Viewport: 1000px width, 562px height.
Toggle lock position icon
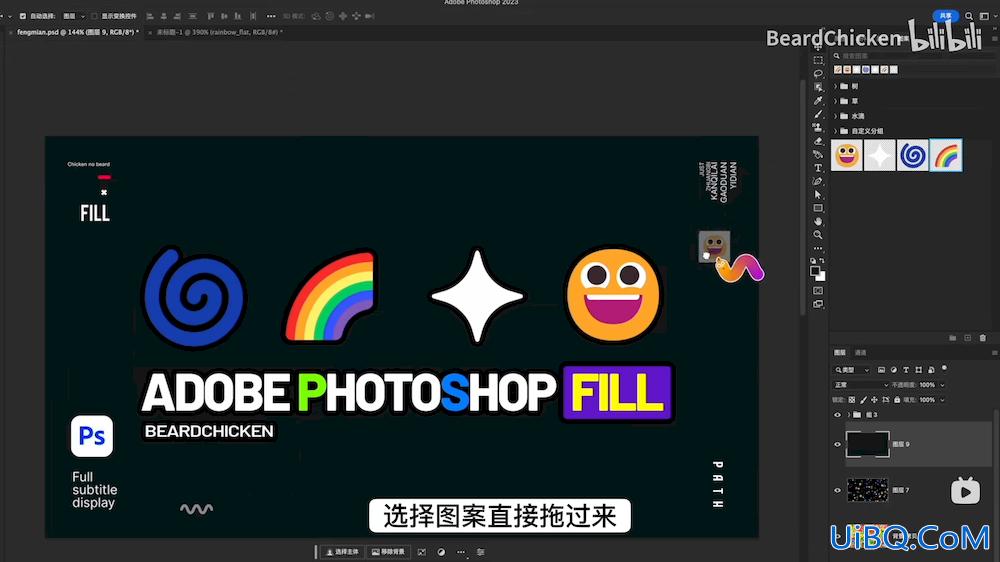pyautogui.click(x=874, y=400)
